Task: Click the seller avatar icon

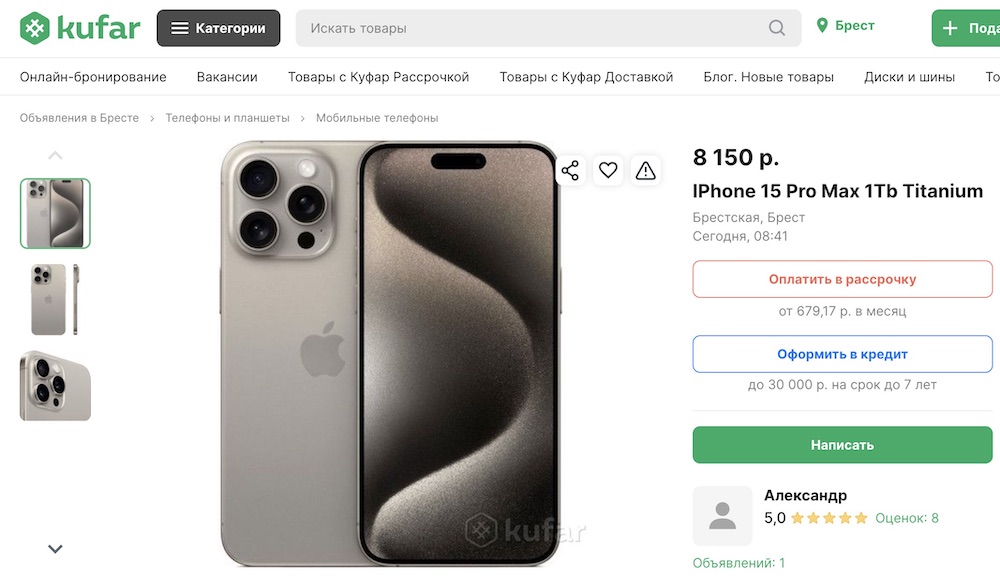Action: coord(722,516)
